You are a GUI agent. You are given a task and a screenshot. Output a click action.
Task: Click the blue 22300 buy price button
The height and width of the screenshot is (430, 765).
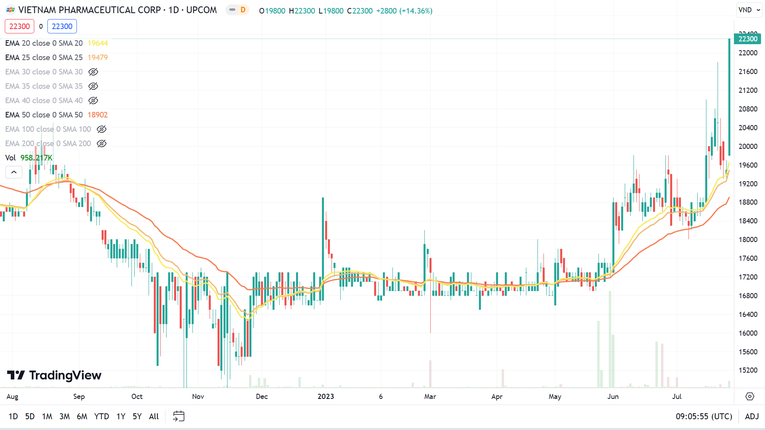(x=62, y=27)
